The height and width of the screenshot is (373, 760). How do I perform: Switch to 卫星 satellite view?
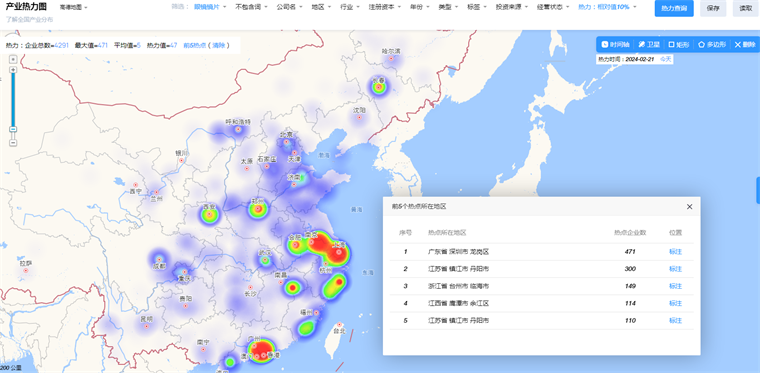click(649, 45)
